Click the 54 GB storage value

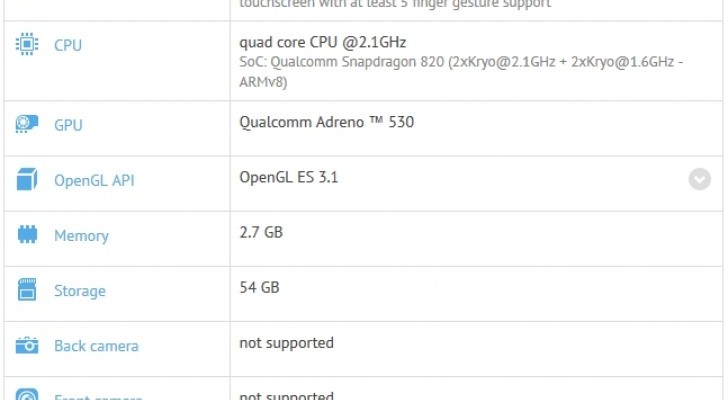[x=259, y=288]
